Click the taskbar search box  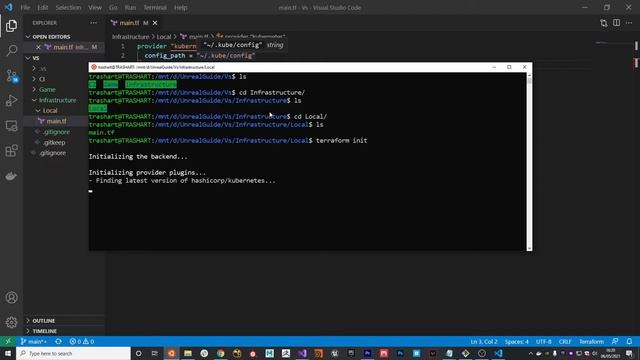[73, 353]
